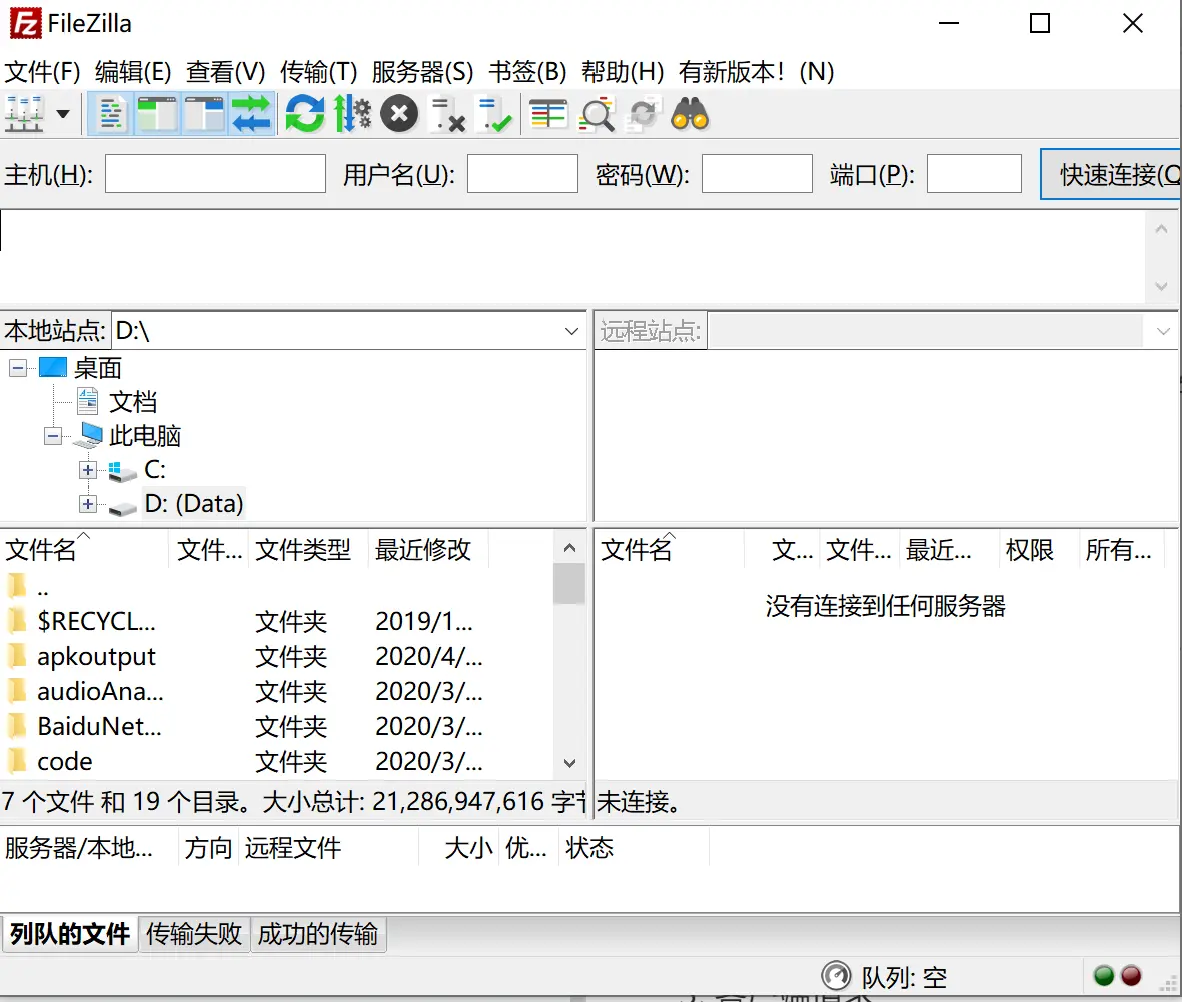The image size is (1182, 1002).
Task: Click local file list scroll-up arrow
Action: [x=569, y=548]
